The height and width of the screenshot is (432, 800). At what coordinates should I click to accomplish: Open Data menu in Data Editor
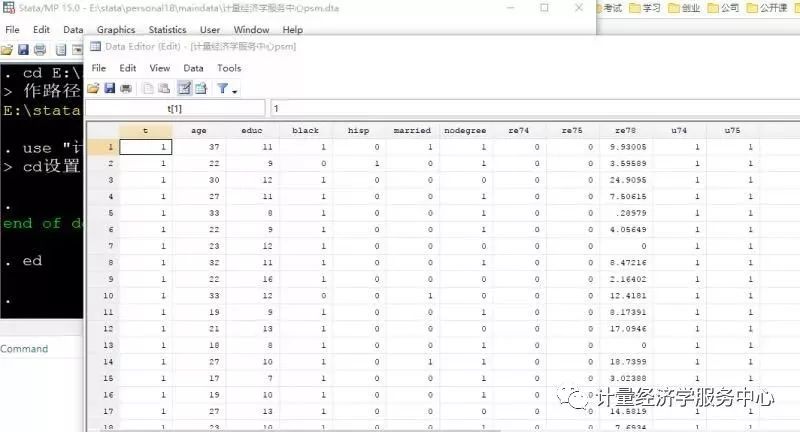[x=193, y=68]
